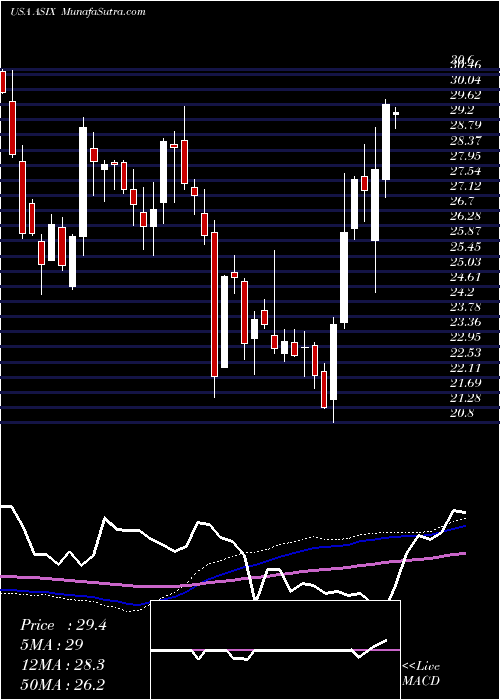This screenshot has height=700, width=500.
Task: Click the 12MA : 28.3 readout
Action: point(62,664)
